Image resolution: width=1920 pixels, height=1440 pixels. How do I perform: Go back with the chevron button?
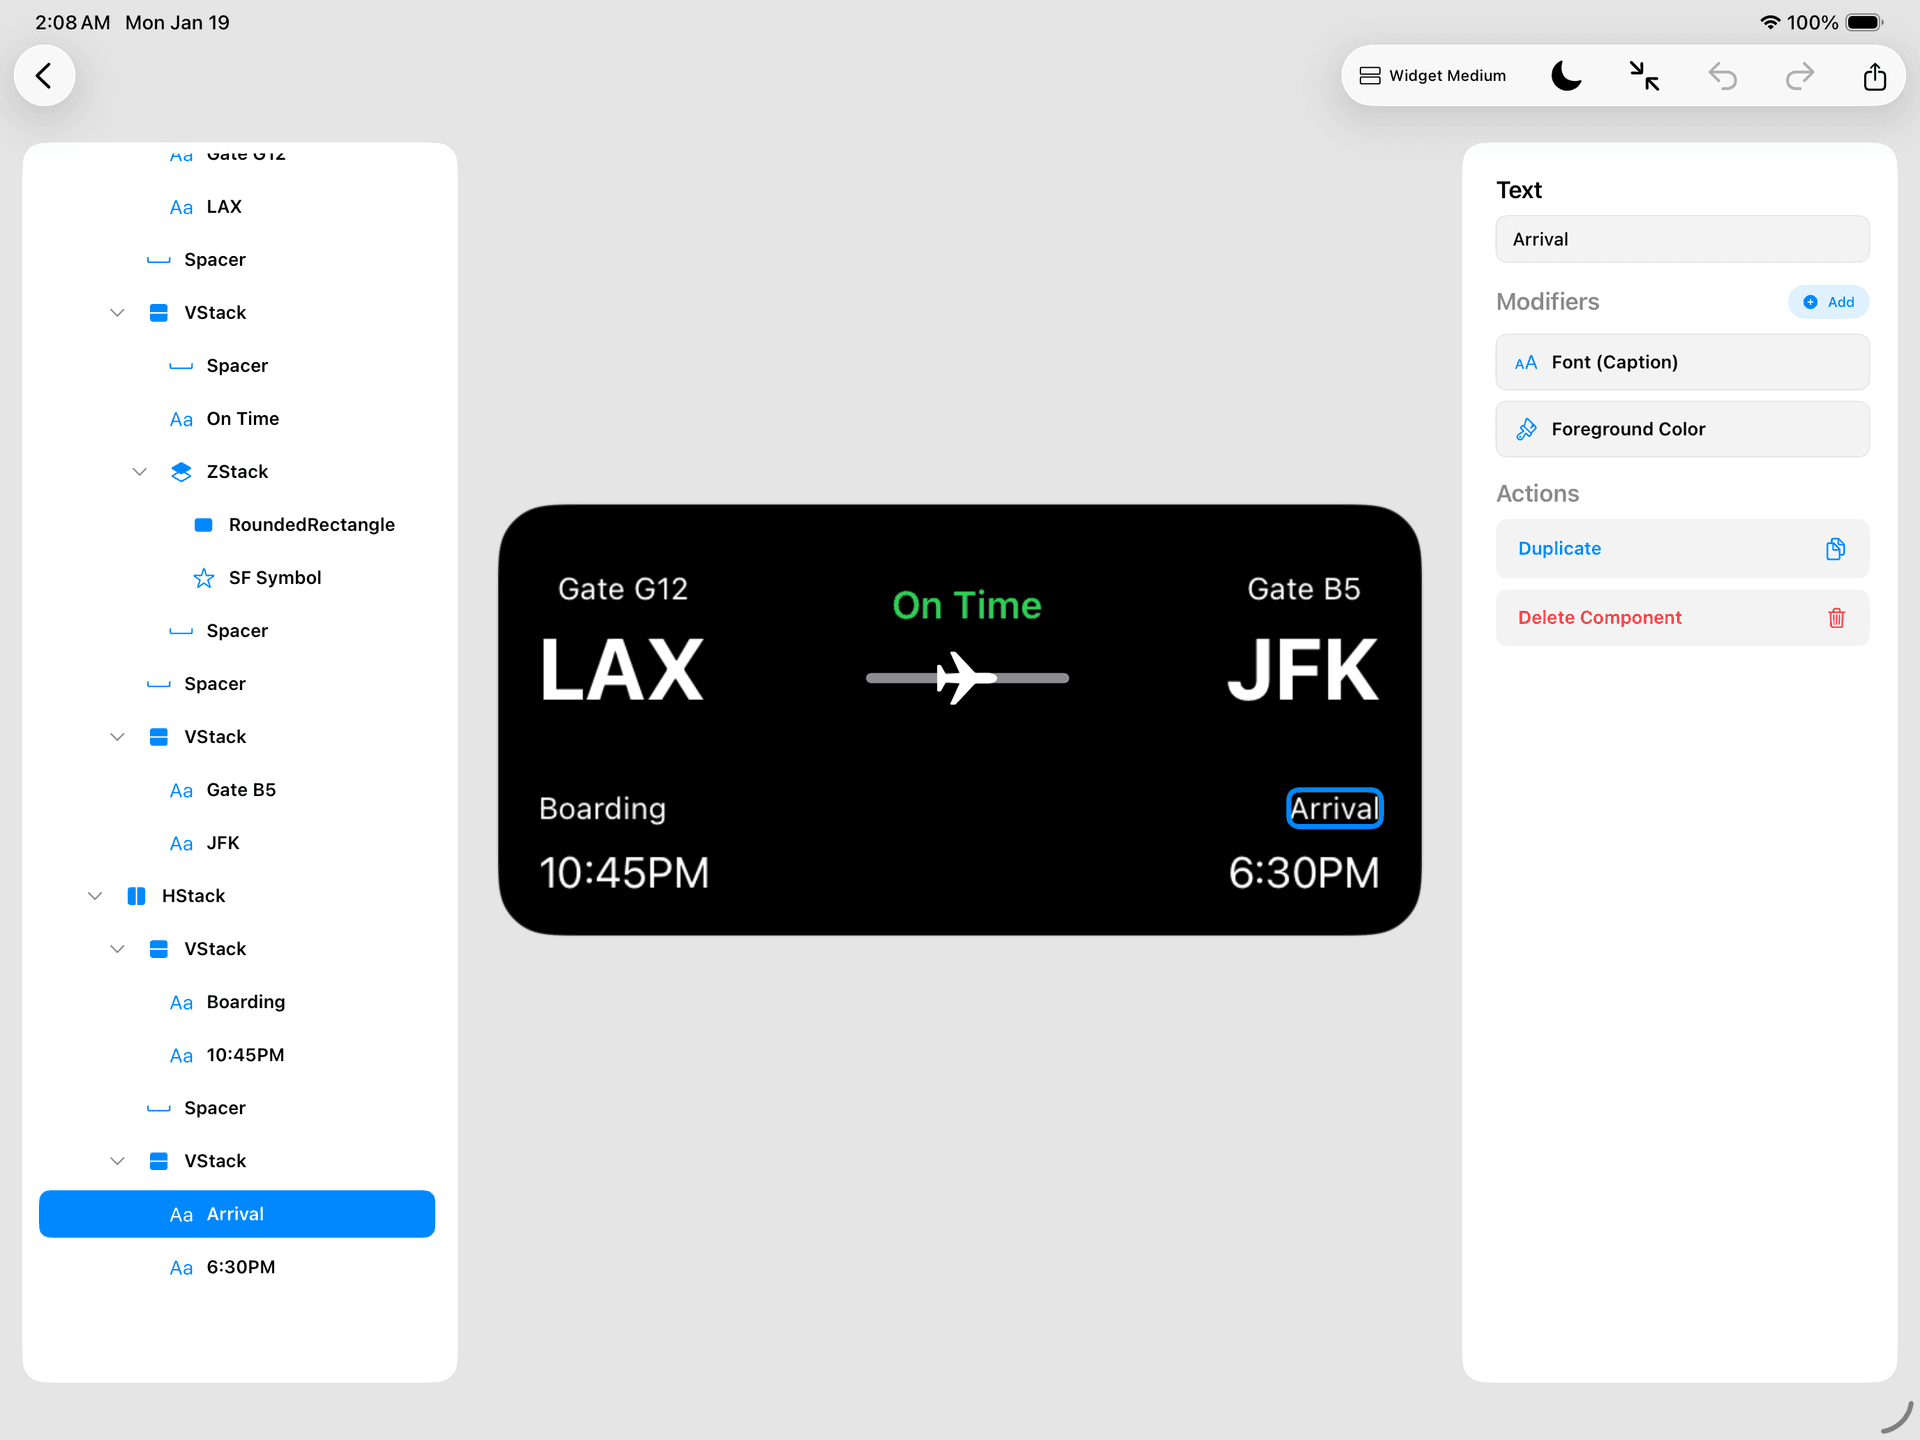pos(44,76)
